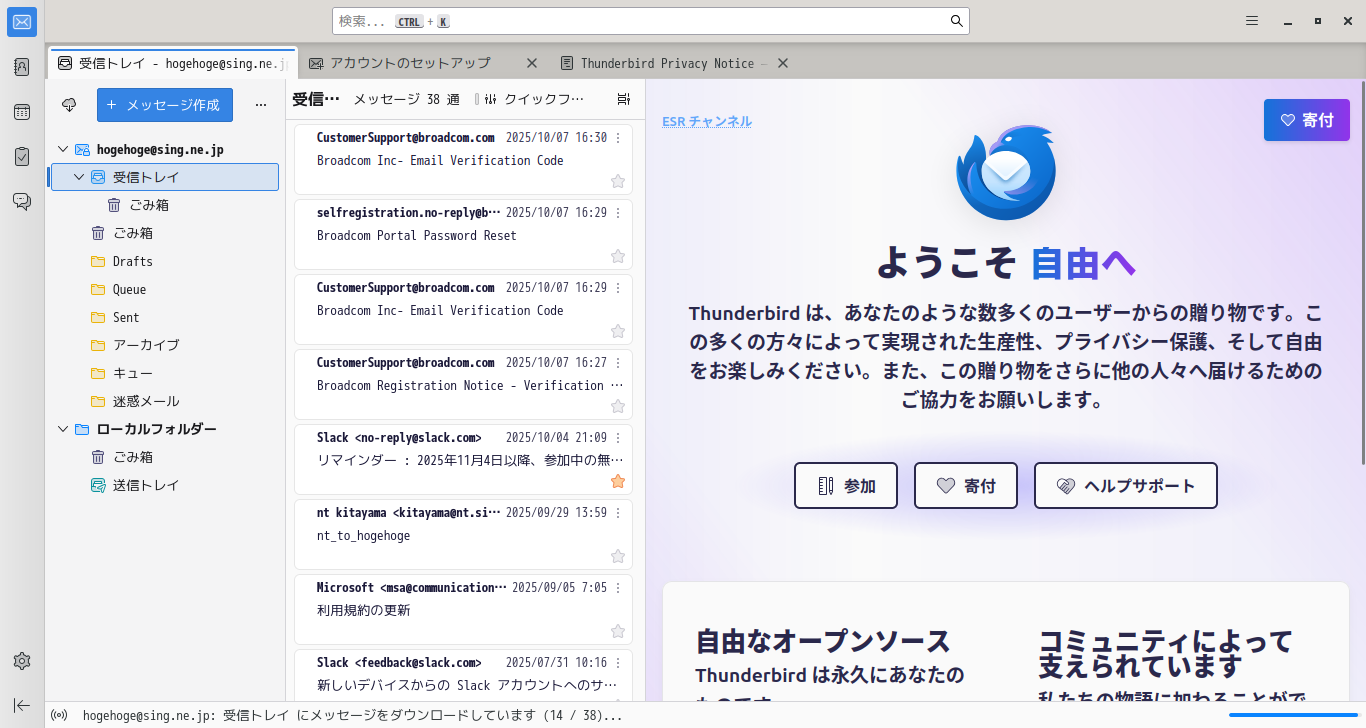Close the アカウントのセットアップ tab
This screenshot has height=728, width=1366.
(532, 63)
